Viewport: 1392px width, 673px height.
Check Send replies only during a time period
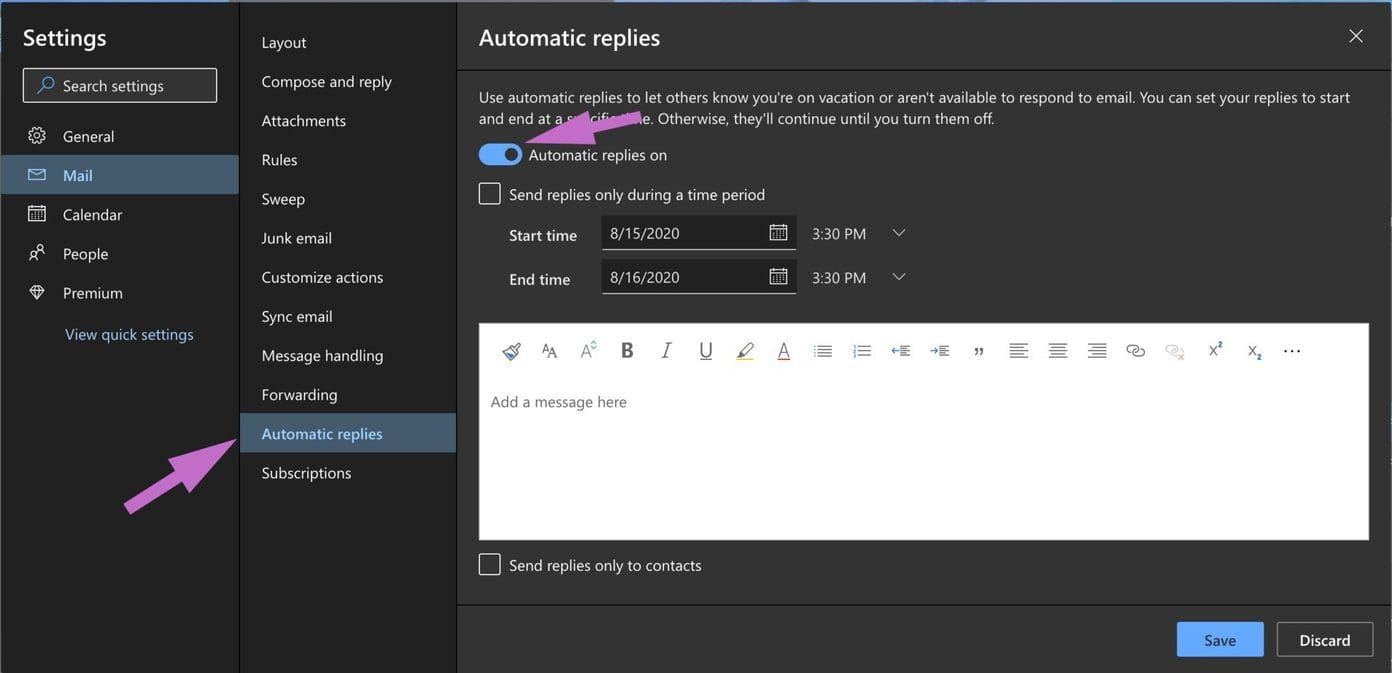click(x=489, y=194)
